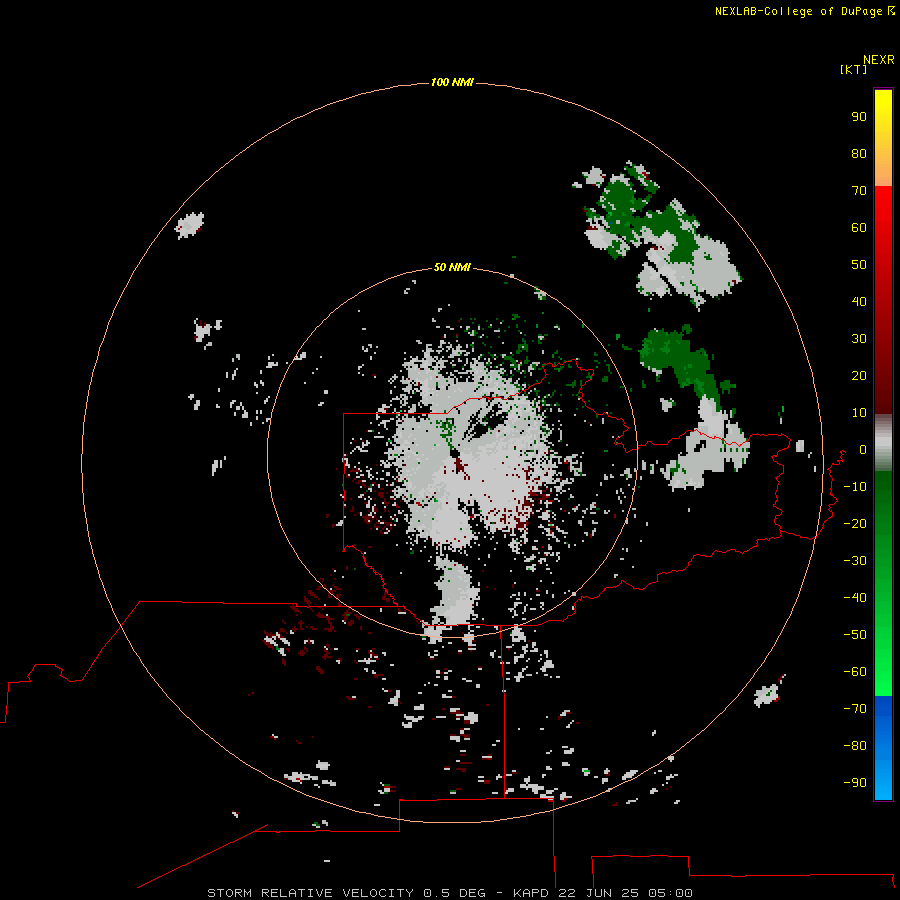The width and height of the screenshot is (900, 900).
Task: Click the 20 value on the velocity scale
Action: (859, 375)
